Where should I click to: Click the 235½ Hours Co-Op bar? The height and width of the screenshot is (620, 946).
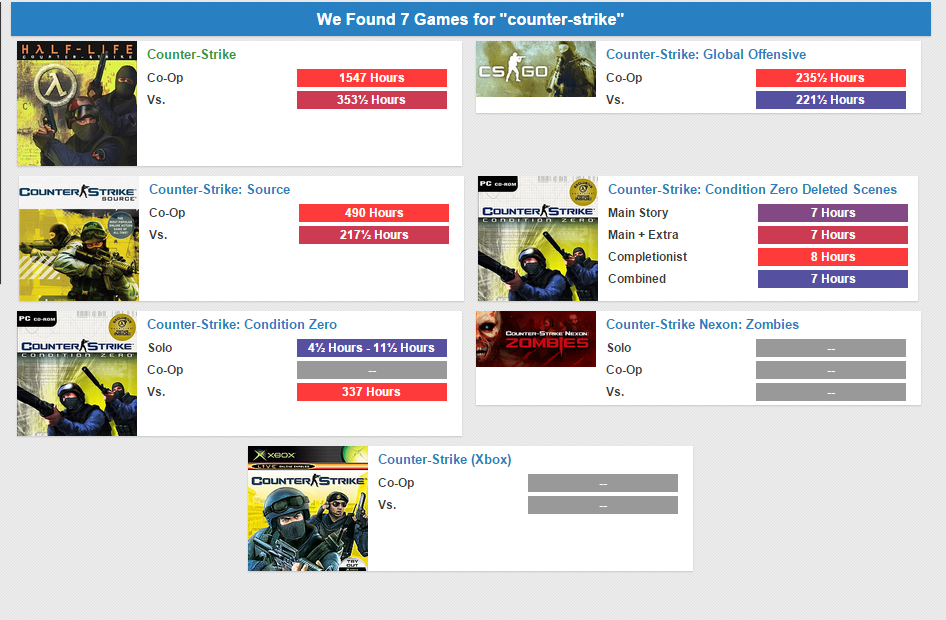pyautogui.click(x=831, y=78)
